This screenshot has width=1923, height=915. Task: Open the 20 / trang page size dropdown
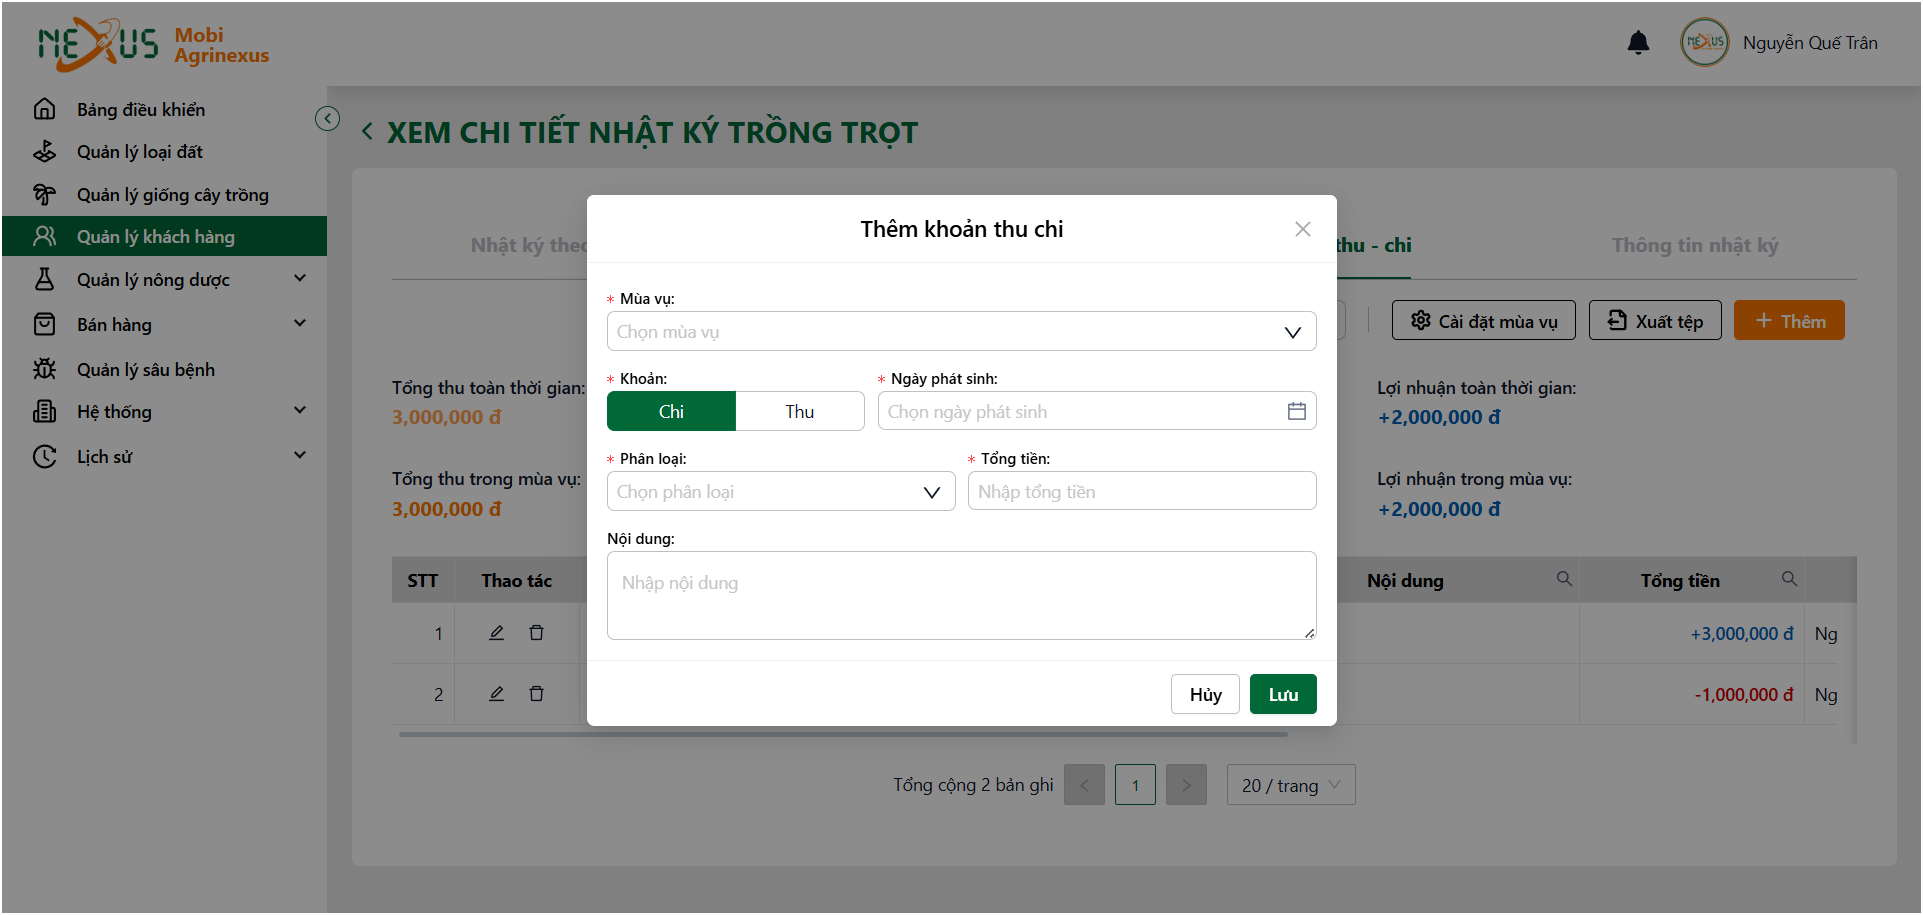[x=1291, y=785]
